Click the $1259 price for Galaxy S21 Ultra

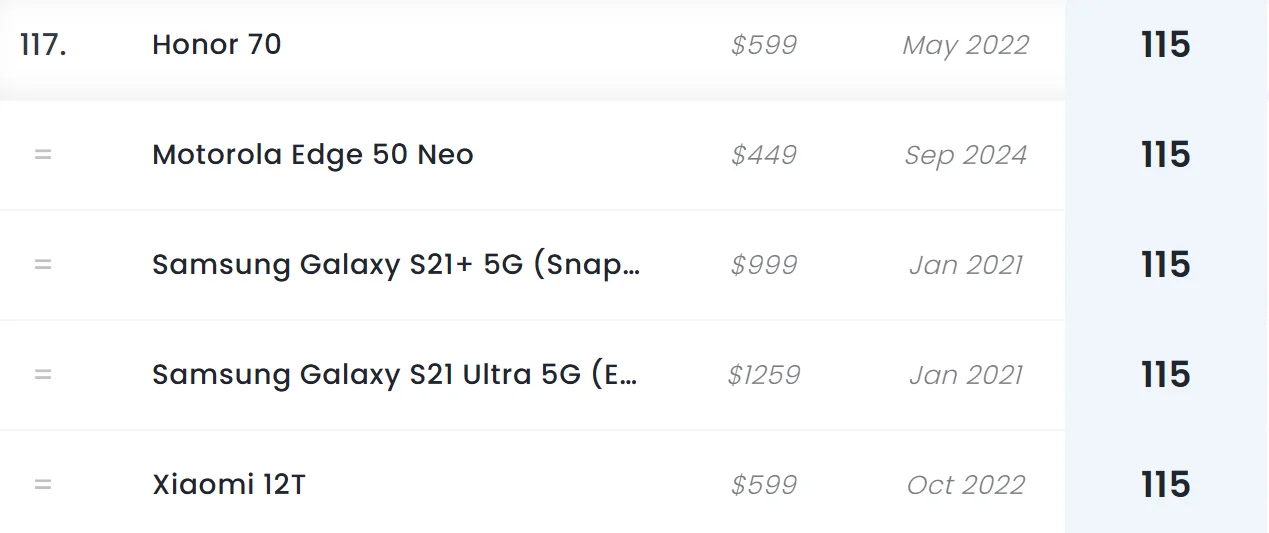[x=764, y=375]
